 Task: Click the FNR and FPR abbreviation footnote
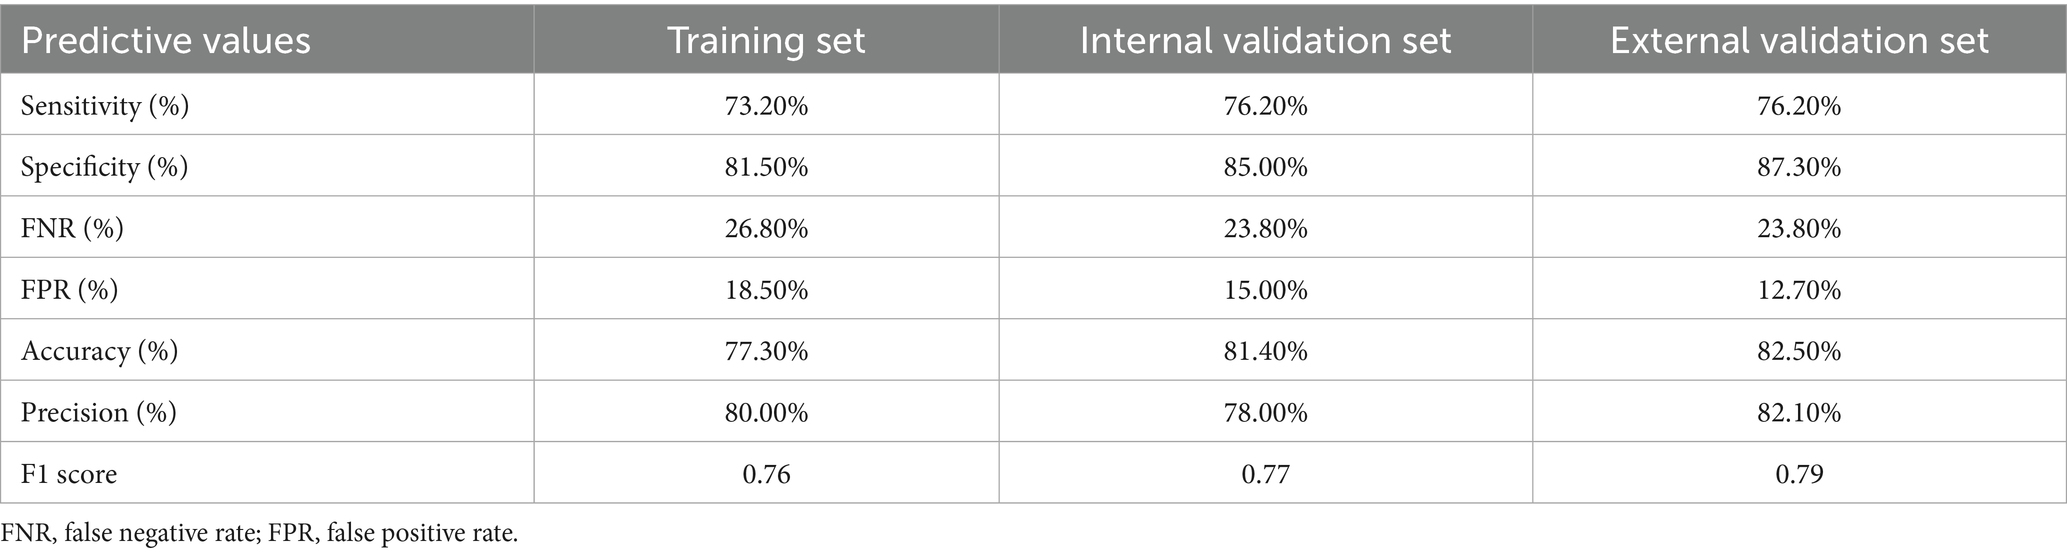pyautogui.click(x=260, y=534)
